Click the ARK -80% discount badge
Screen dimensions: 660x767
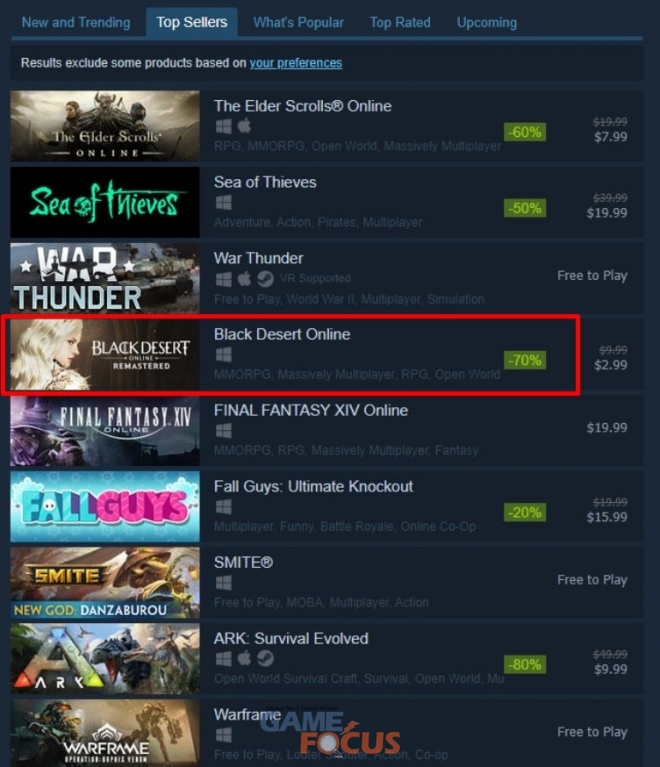tap(525, 665)
